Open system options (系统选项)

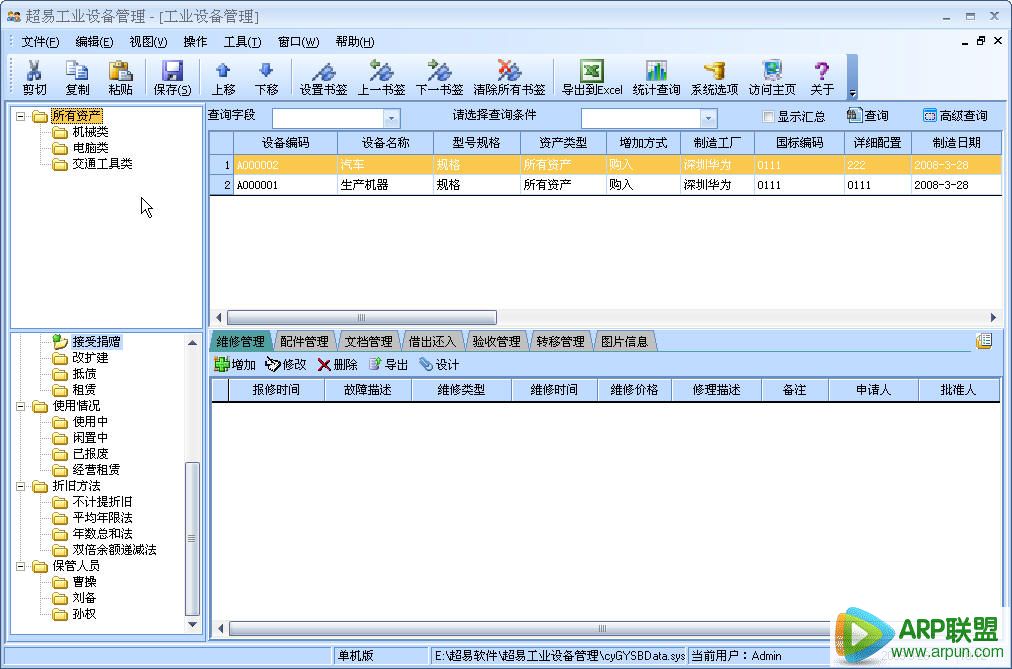pos(713,76)
